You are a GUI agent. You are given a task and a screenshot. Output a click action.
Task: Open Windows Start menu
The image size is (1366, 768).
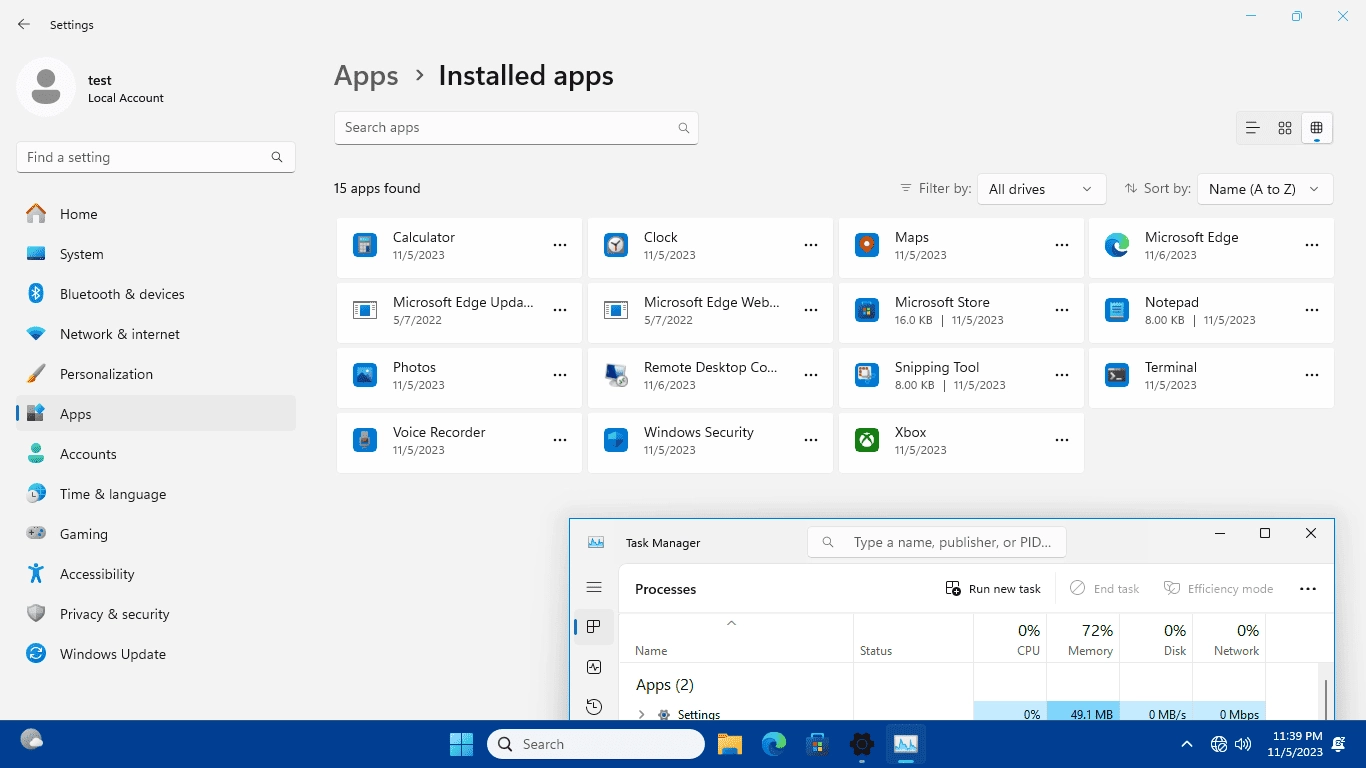tap(461, 744)
